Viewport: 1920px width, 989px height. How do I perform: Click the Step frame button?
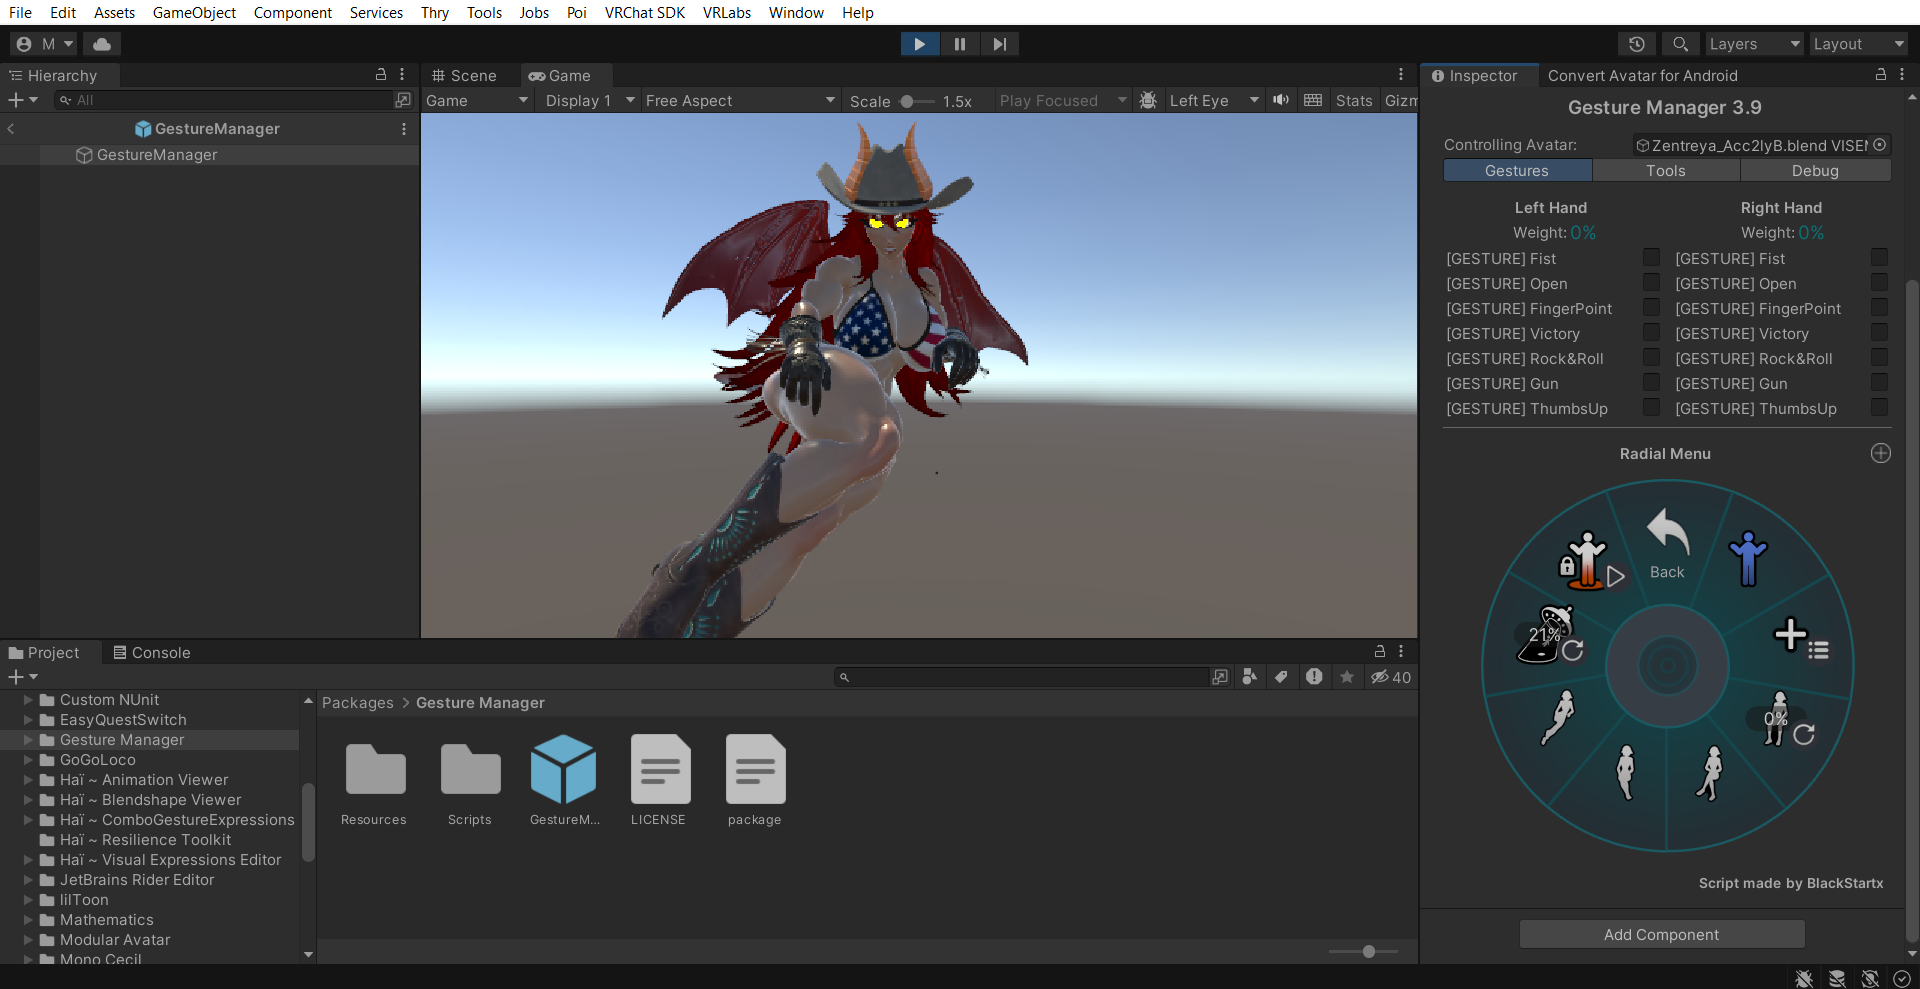[x=999, y=44]
